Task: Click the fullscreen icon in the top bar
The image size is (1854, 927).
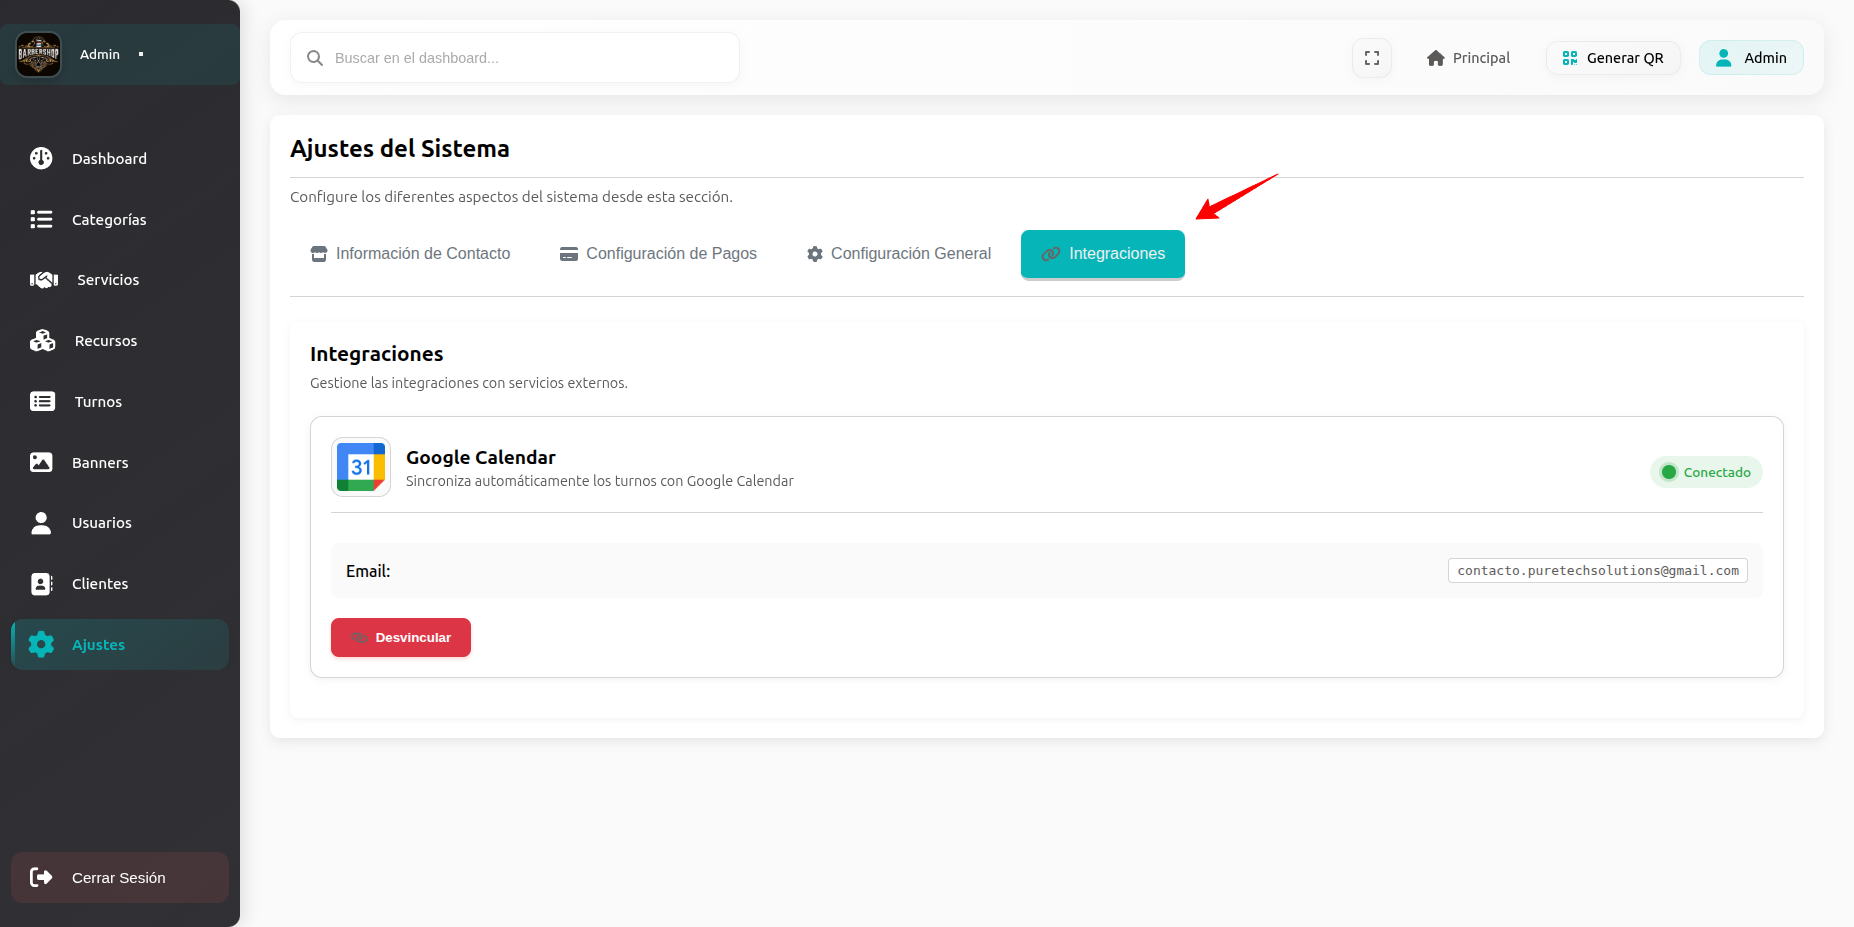Action: (1371, 57)
